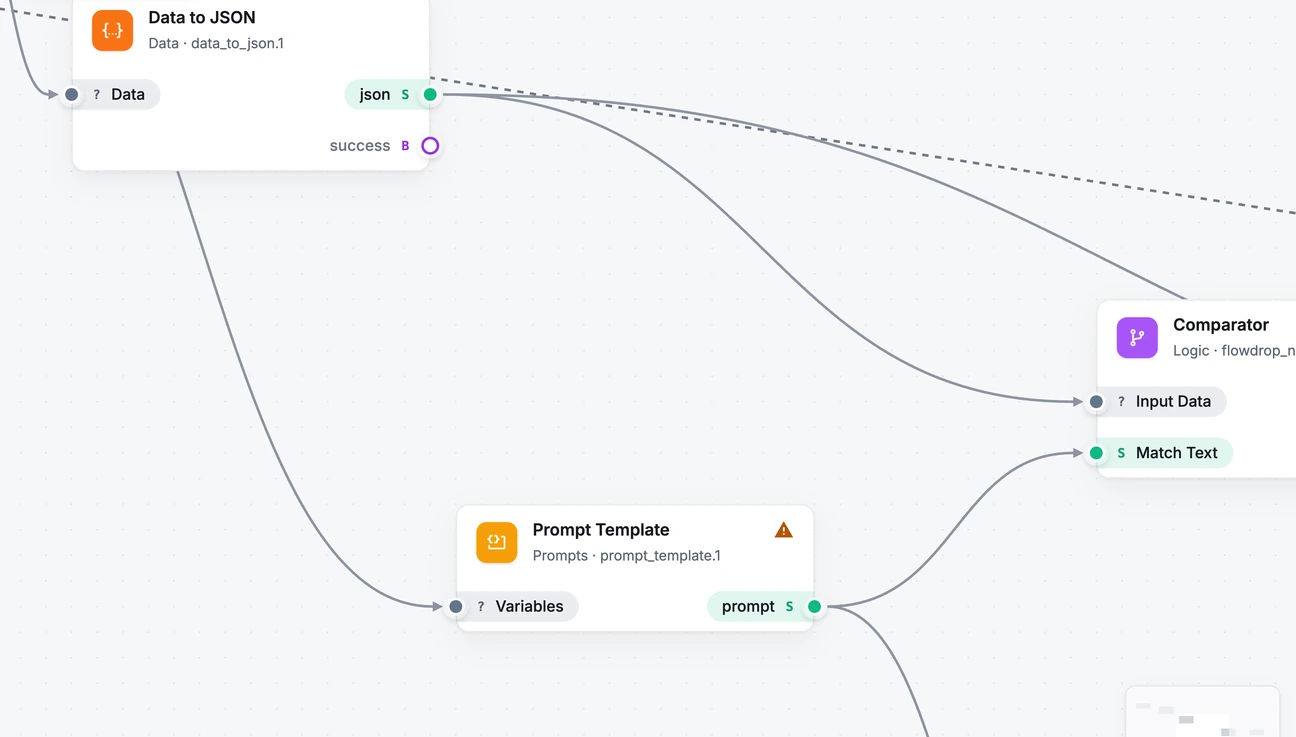
Task: Click the Prompt Template node icon
Action: 497,543
